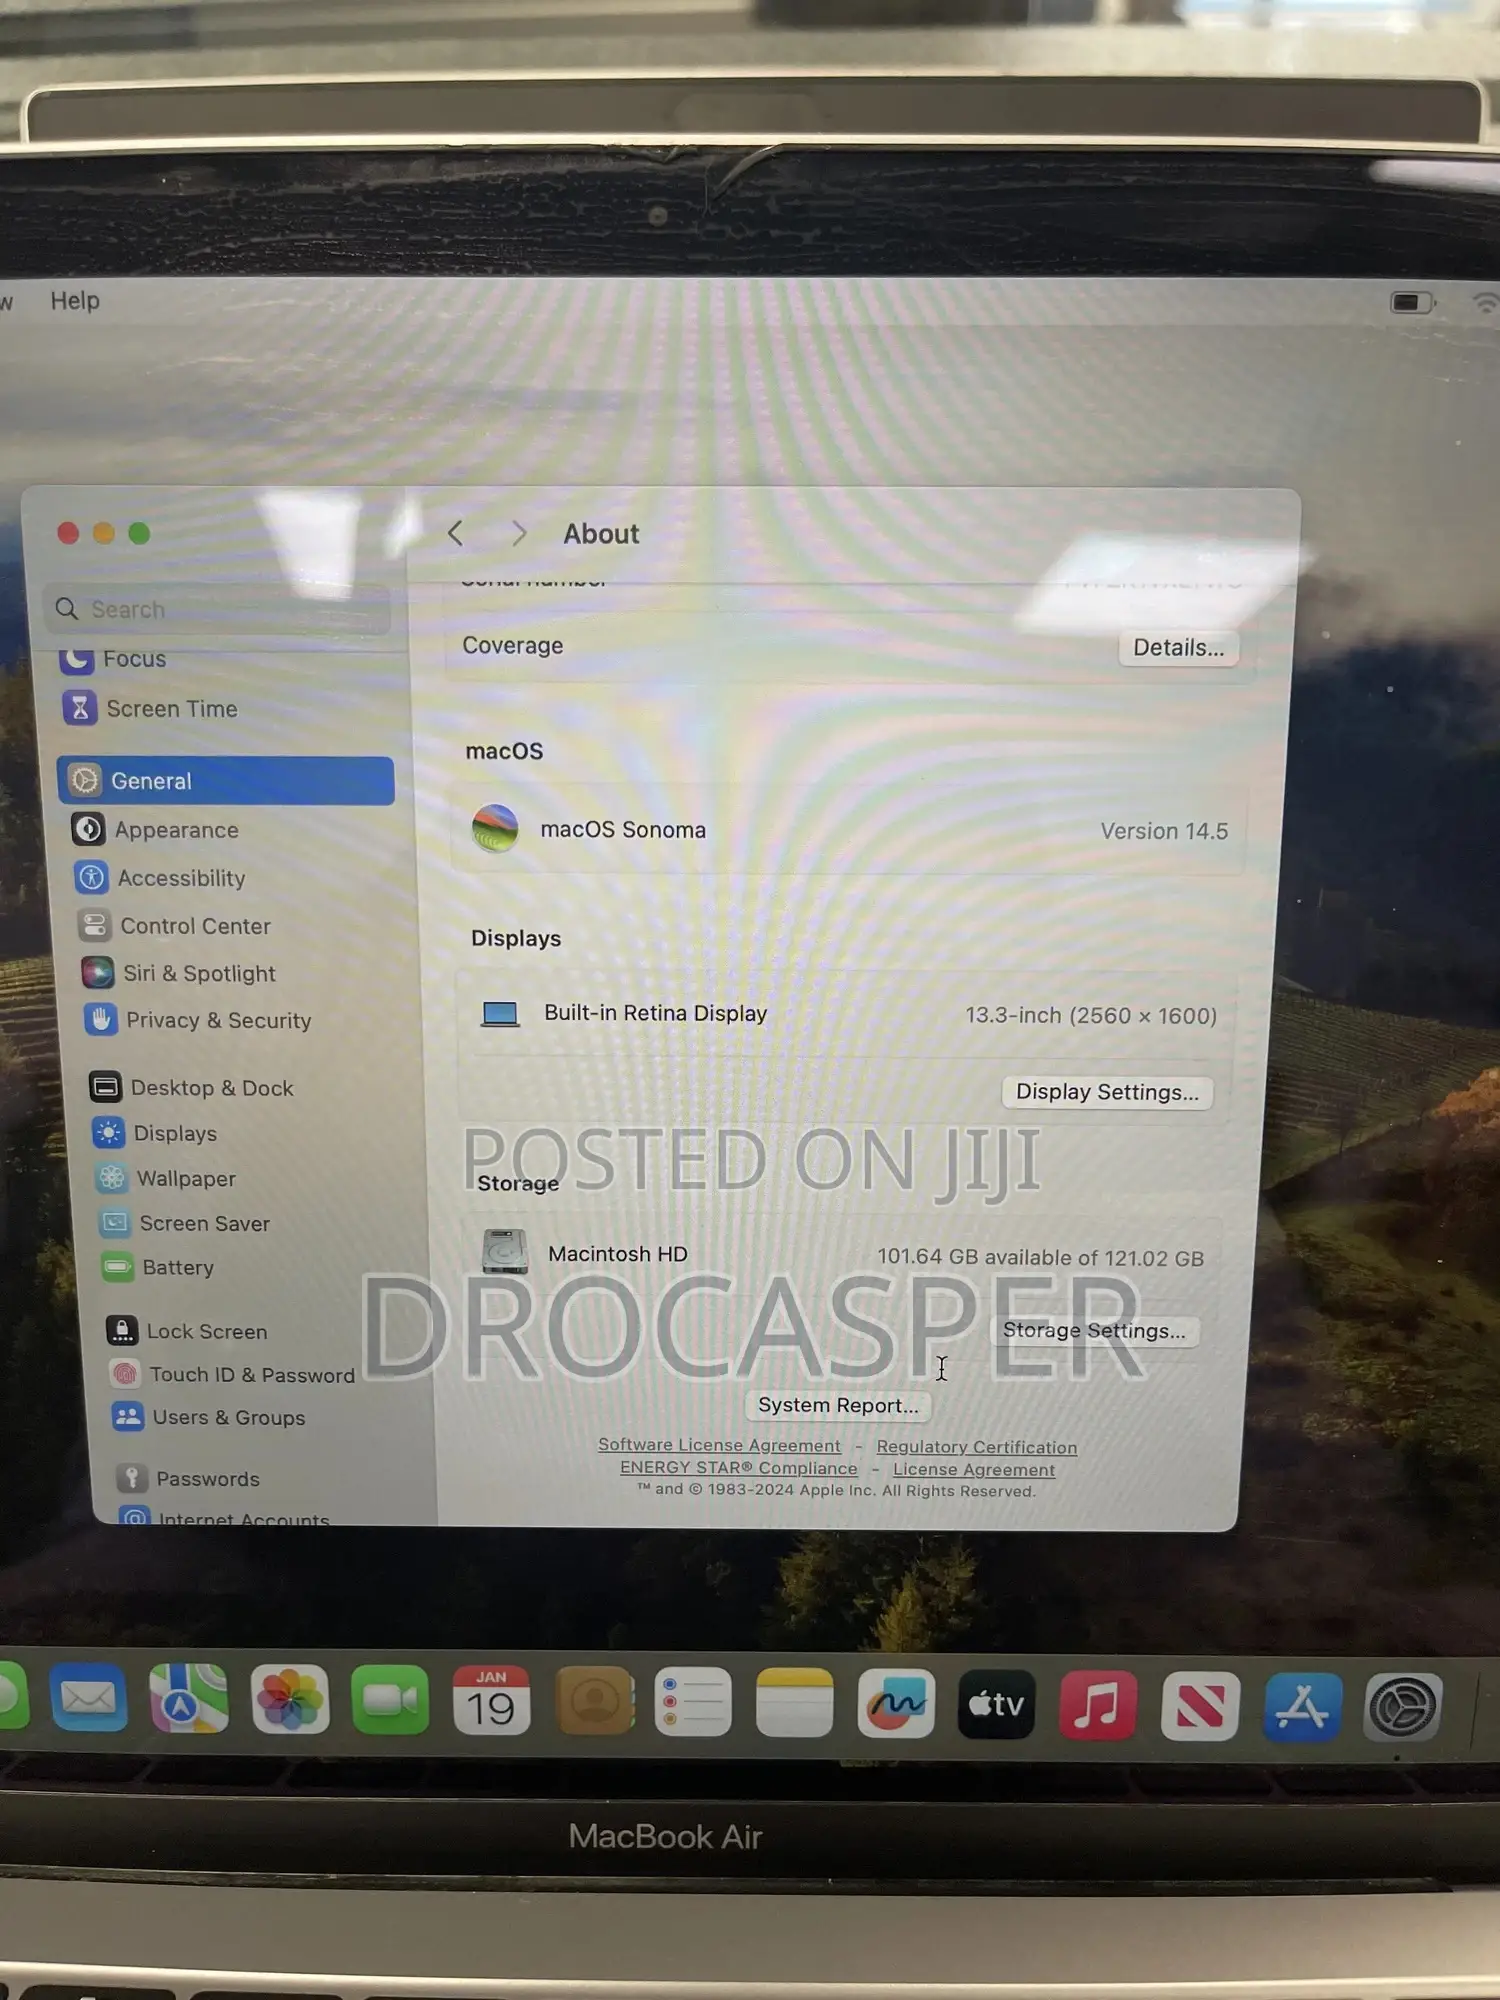The width and height of the screenshot is (1500, 2000).
Task: Launch Maps app in Dock
Action: pyautogui.click(x=188, y=1698)
